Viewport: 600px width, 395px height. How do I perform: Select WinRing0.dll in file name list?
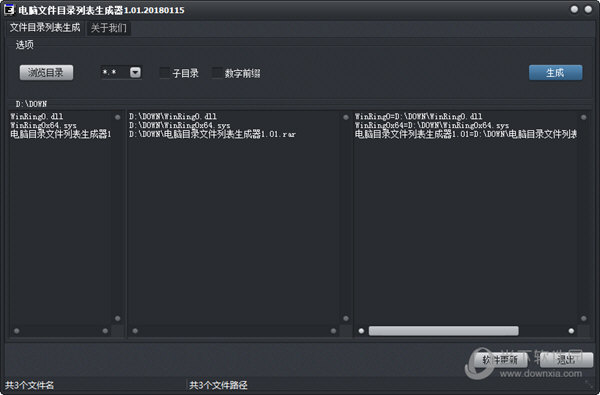coord(37,116)
